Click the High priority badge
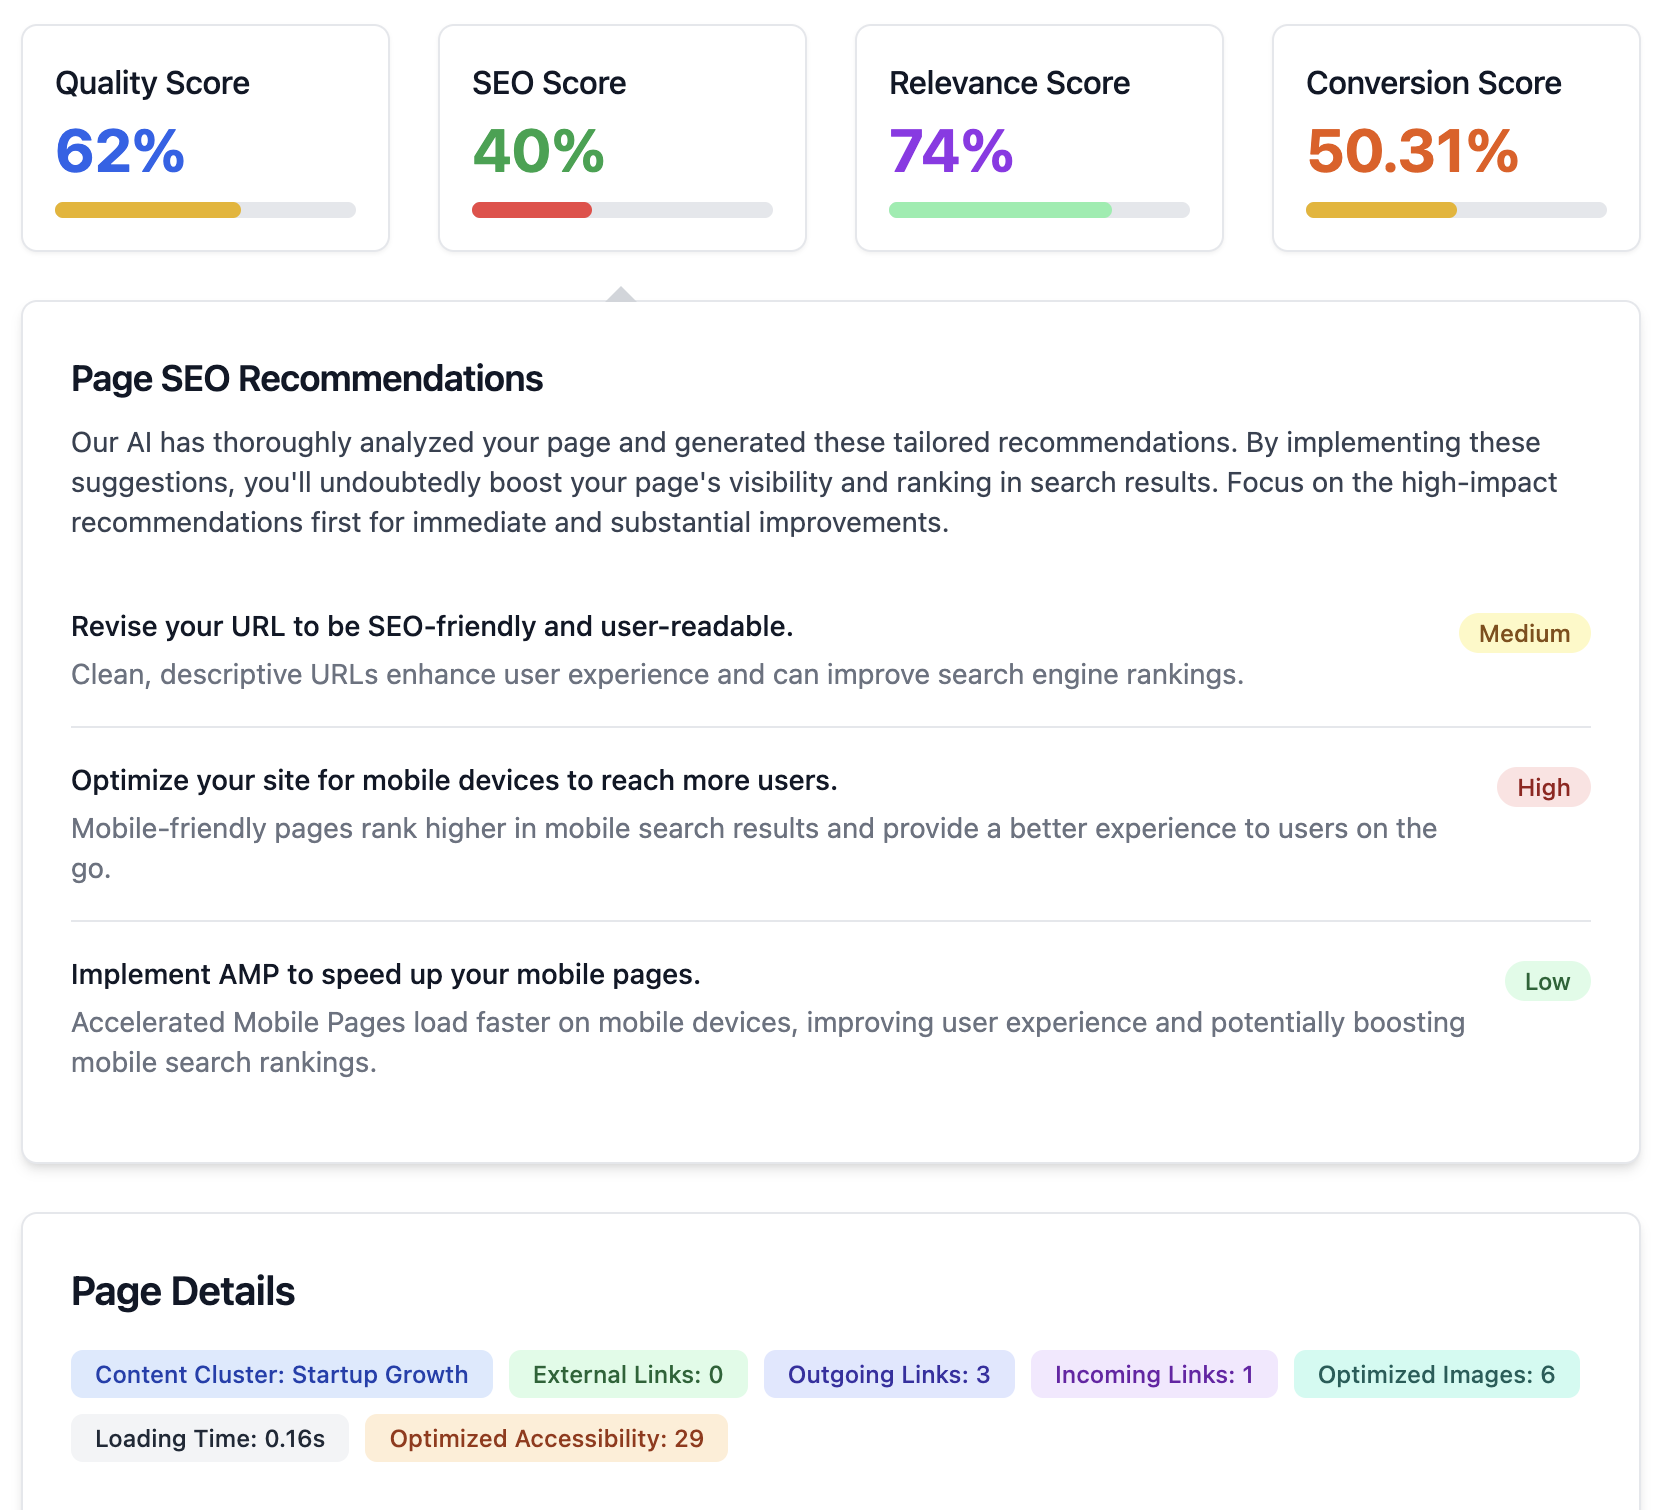 pos(1544,787)
